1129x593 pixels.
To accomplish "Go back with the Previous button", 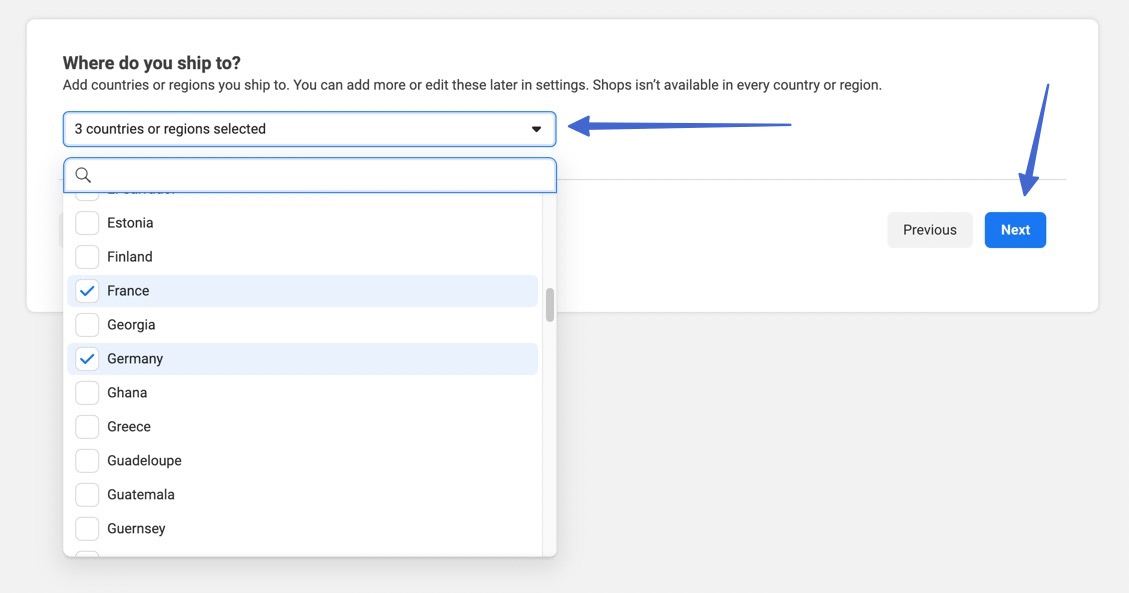I will [x=929, y=230].
